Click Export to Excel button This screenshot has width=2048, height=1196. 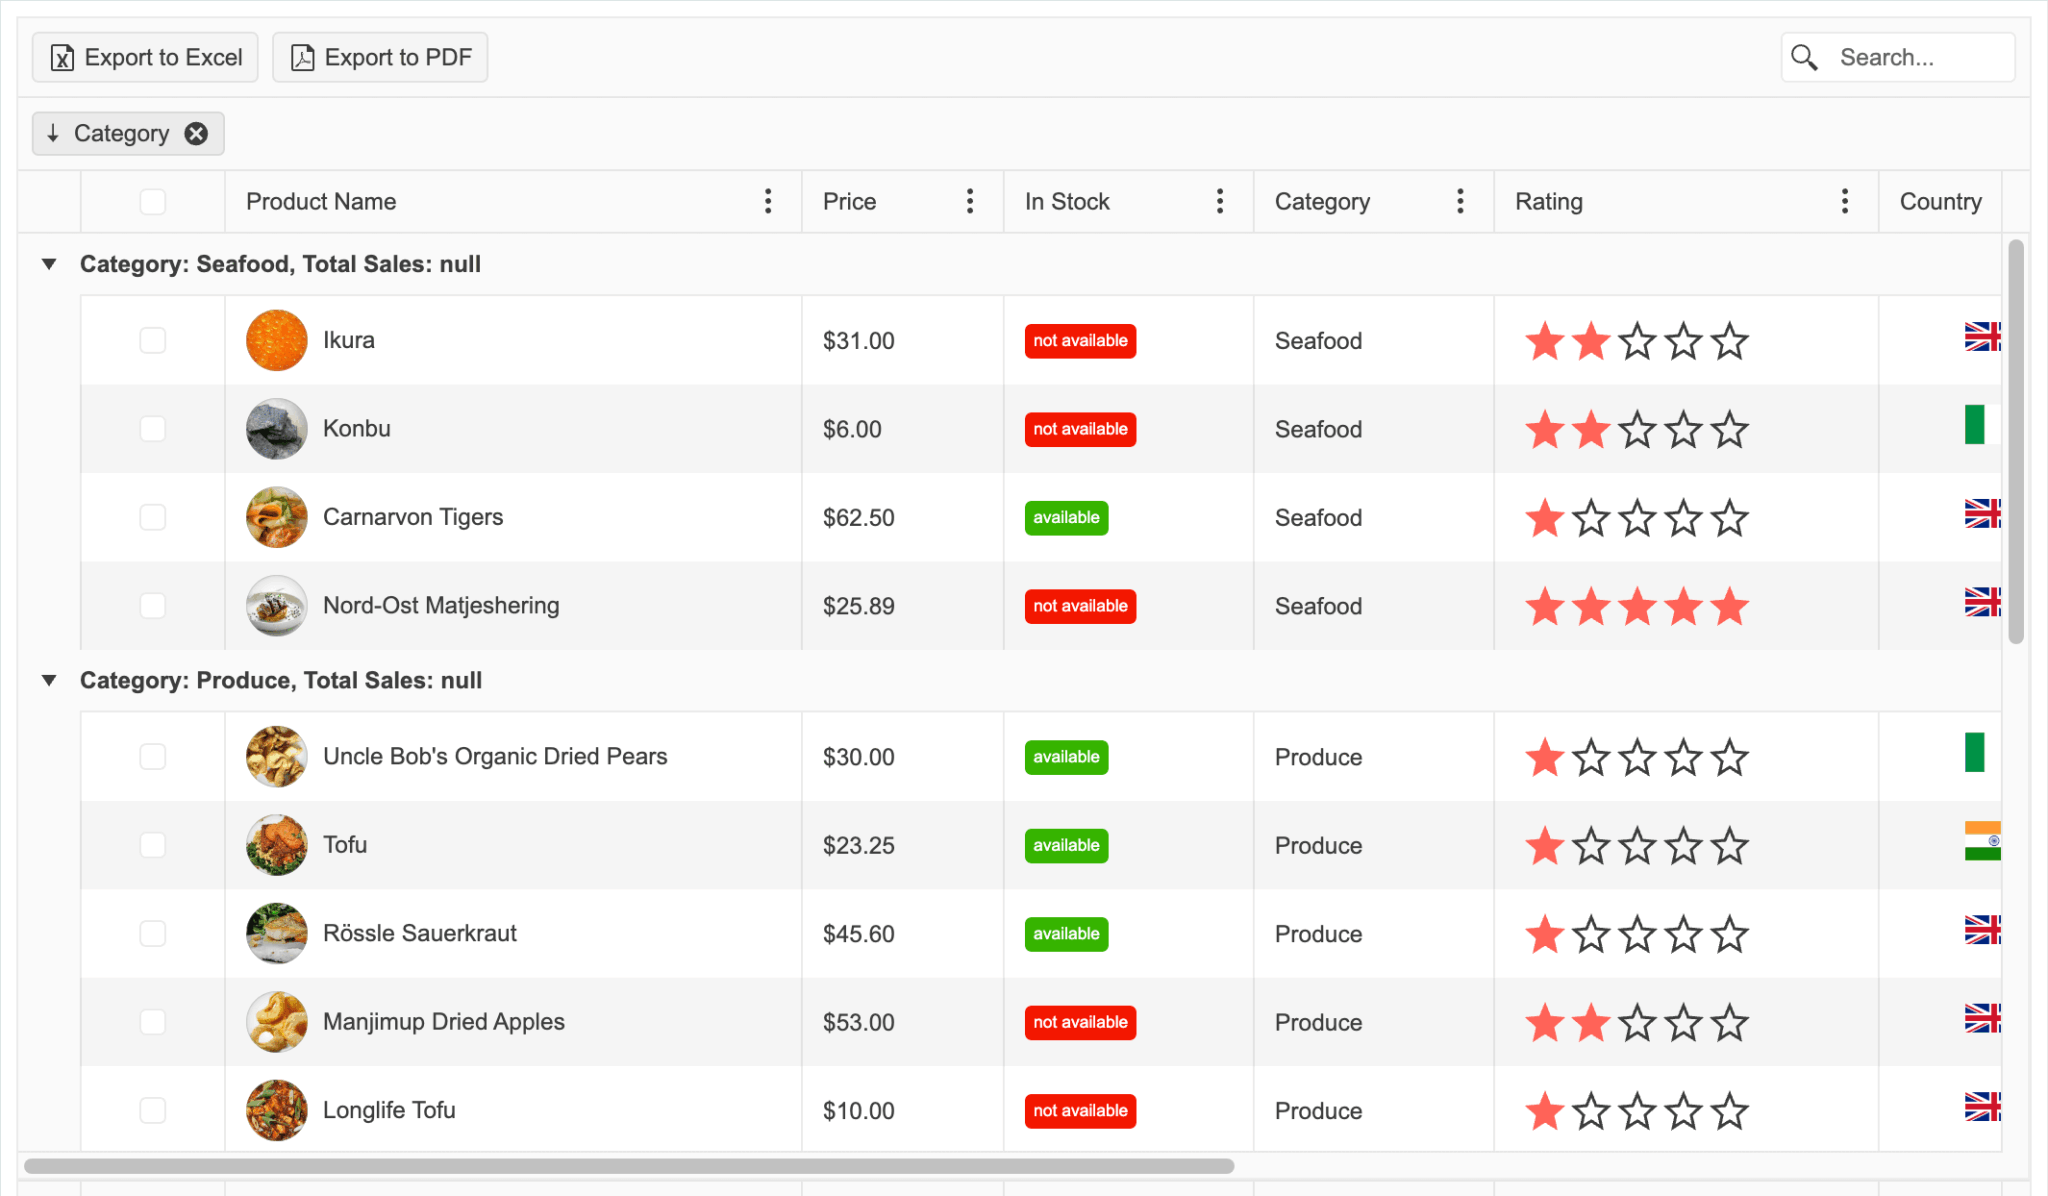145,57
